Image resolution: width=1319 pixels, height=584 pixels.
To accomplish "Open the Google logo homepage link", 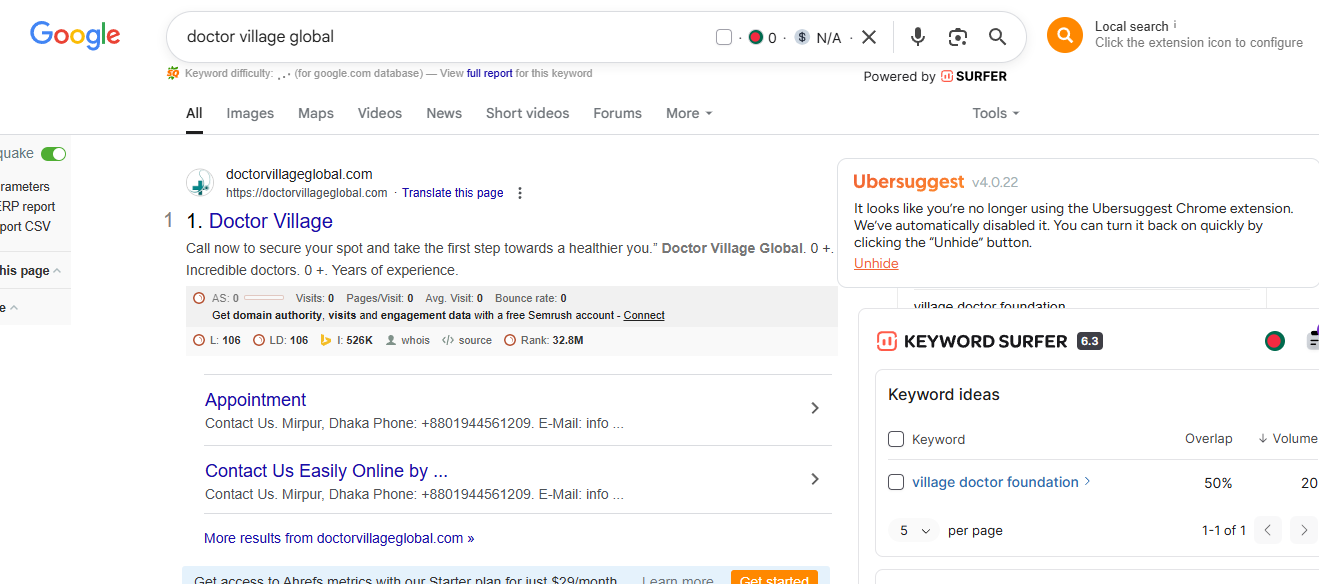I will tap(75, 36).
